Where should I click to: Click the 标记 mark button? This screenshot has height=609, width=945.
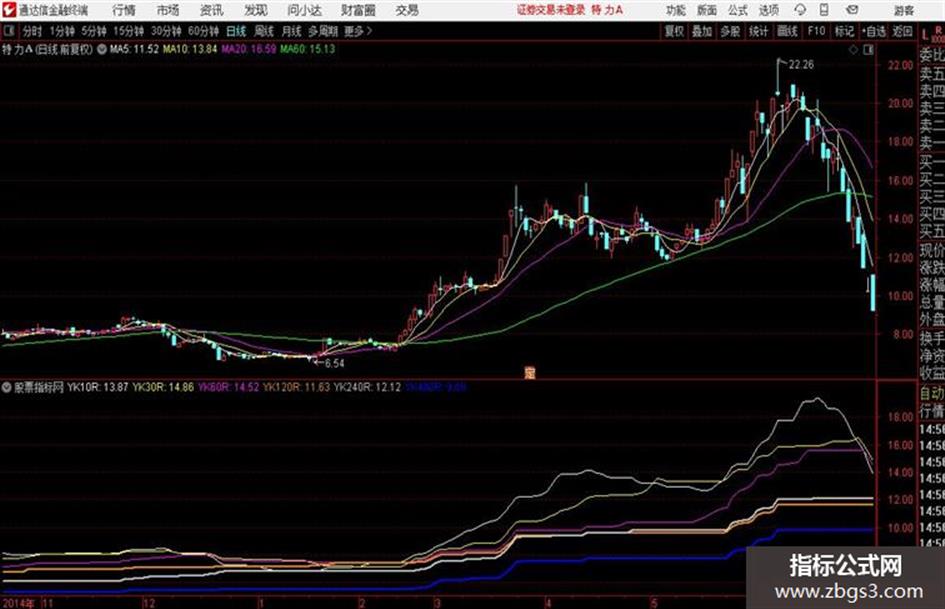click(844, 31)
